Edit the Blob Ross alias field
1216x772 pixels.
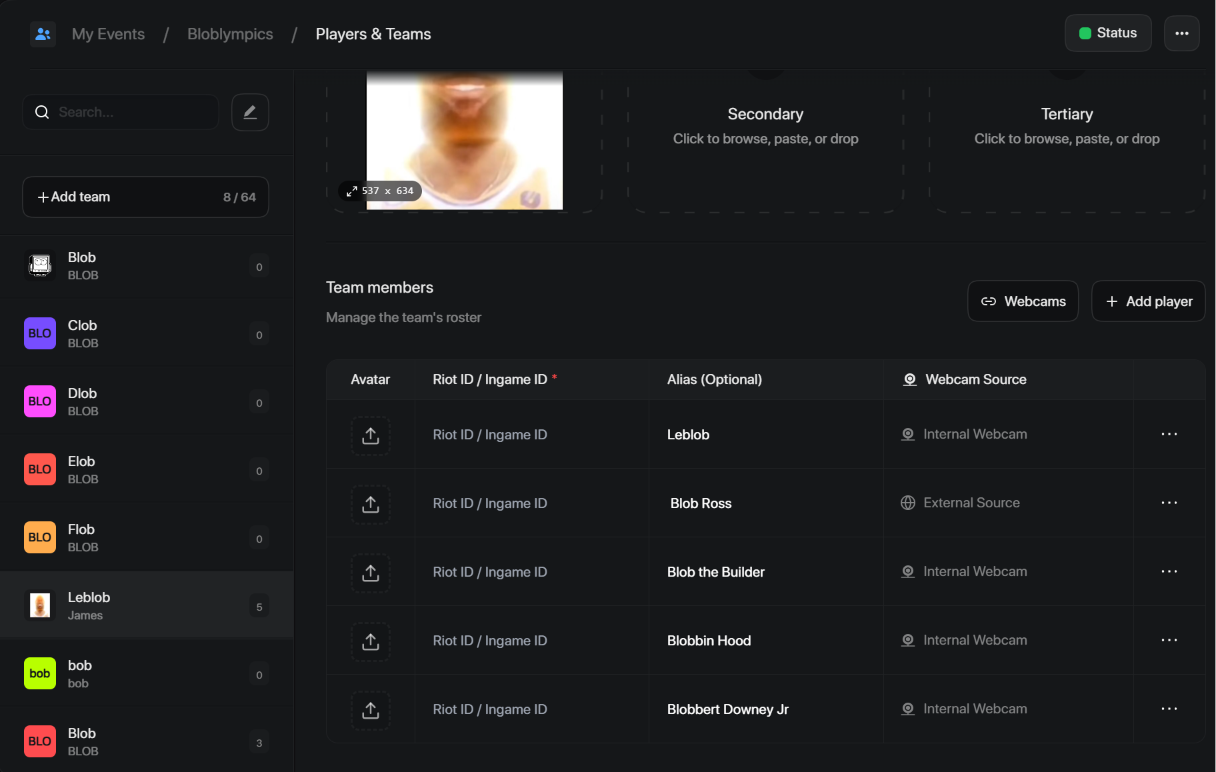(x=766, y=504)
